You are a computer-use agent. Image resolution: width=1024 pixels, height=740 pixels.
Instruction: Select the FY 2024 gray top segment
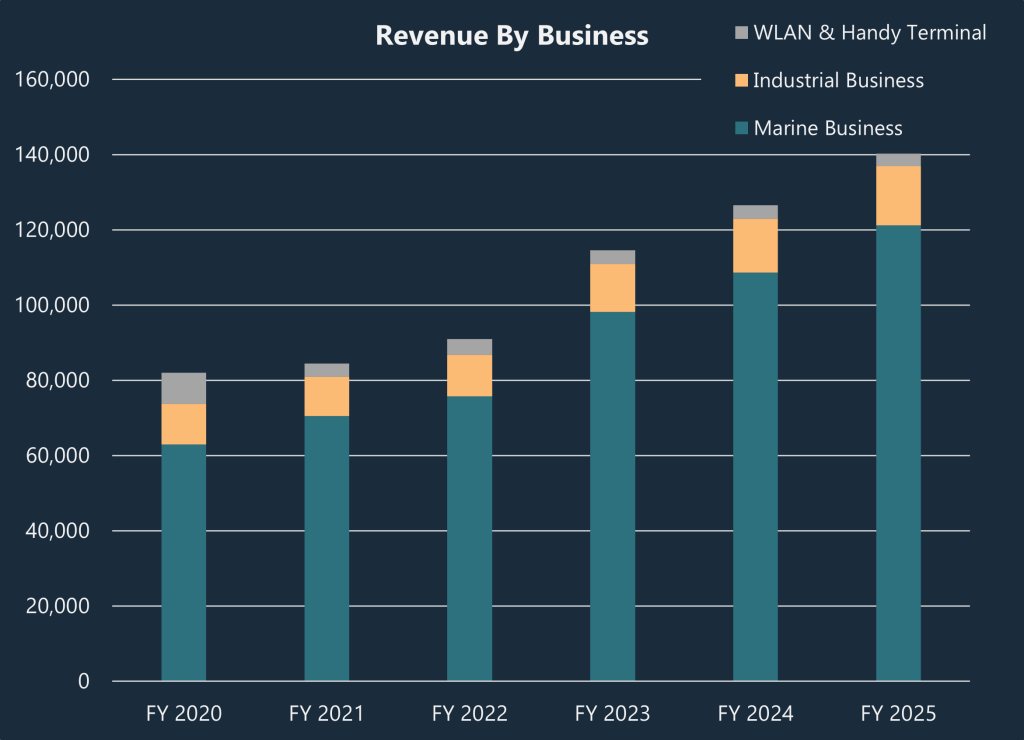[x=753, y=212]
